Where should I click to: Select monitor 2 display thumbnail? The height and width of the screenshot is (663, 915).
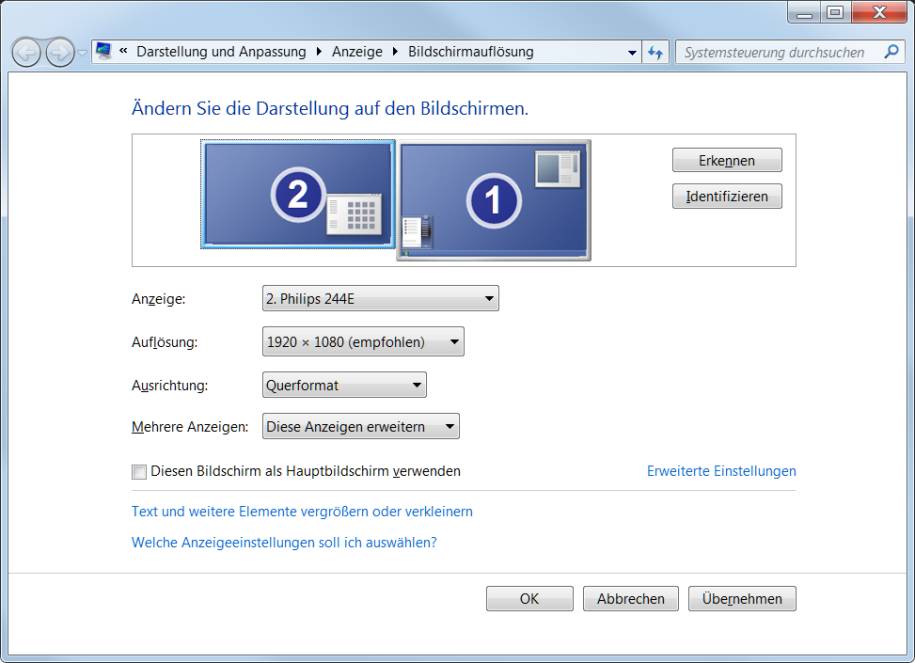(x=297, y=194)
